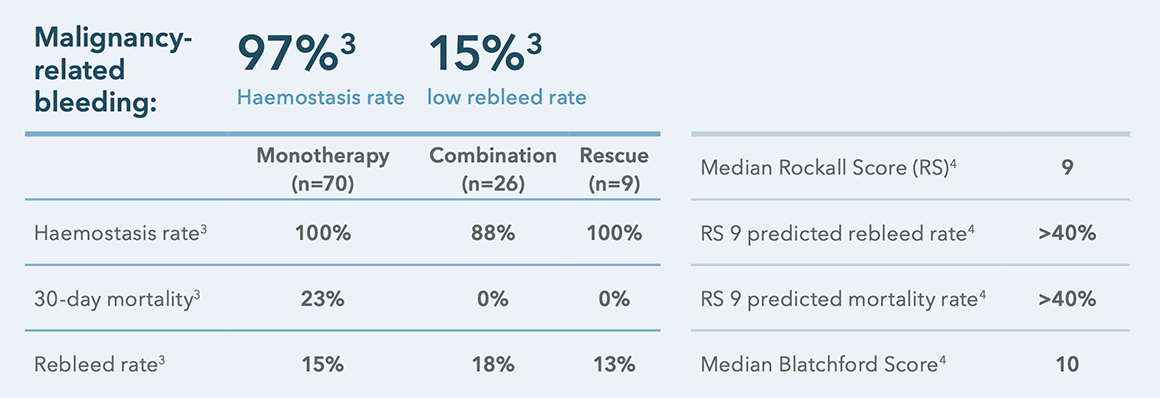Image resolution: width=1160 pixels, height=398 pixels.
Task: Click the Median Rockall Score value 9
Action: point(1068,168)
